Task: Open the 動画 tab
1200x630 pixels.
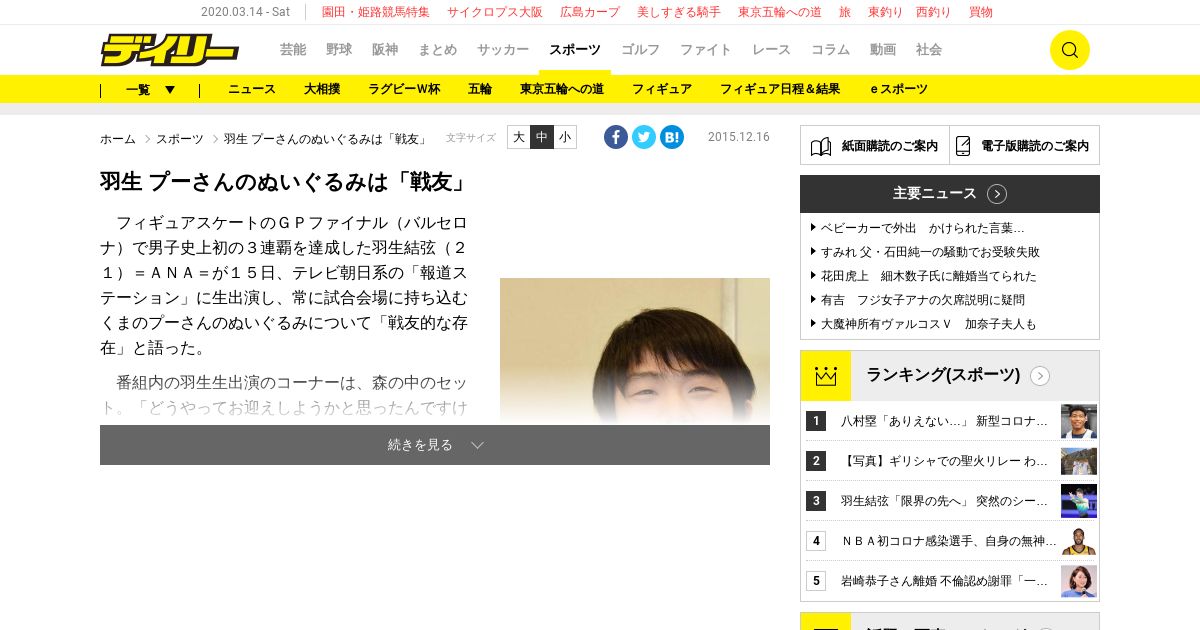Action: click(883, 50)
